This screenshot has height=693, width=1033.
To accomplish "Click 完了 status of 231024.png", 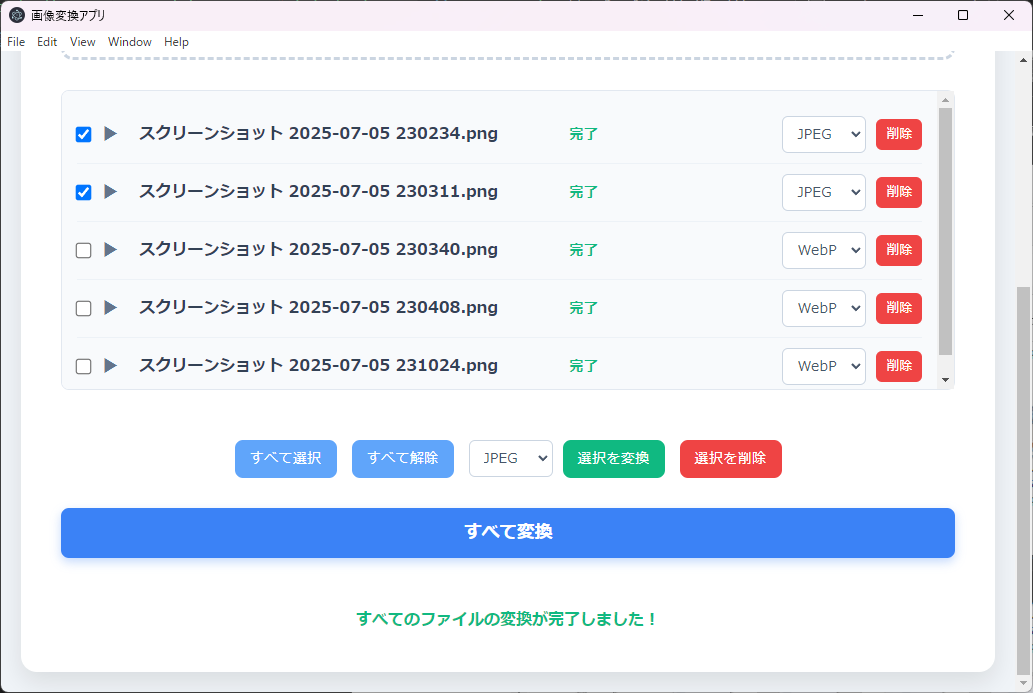I will 583,366.
